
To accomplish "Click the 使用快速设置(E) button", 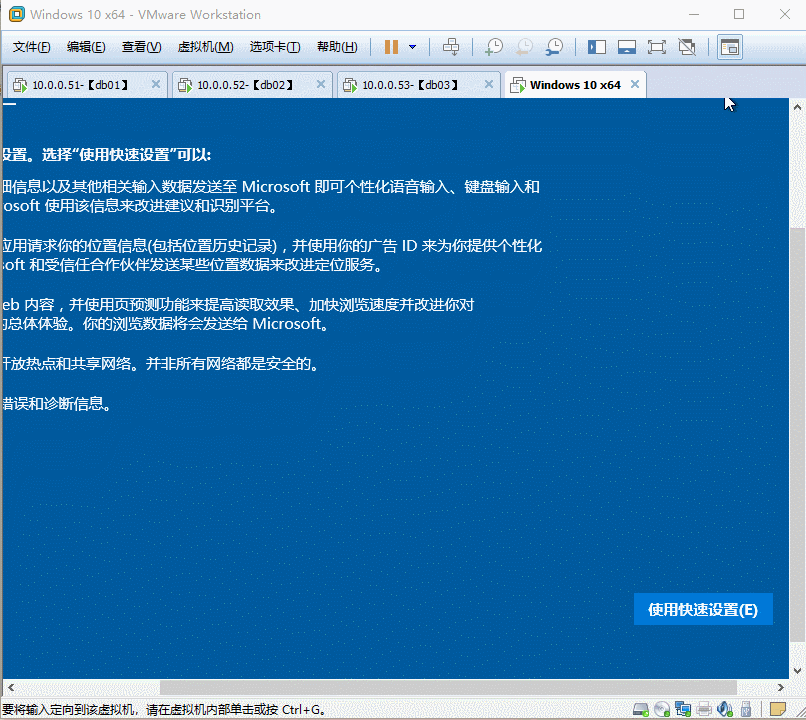I will pyautogui.click(x=703, y=609).
